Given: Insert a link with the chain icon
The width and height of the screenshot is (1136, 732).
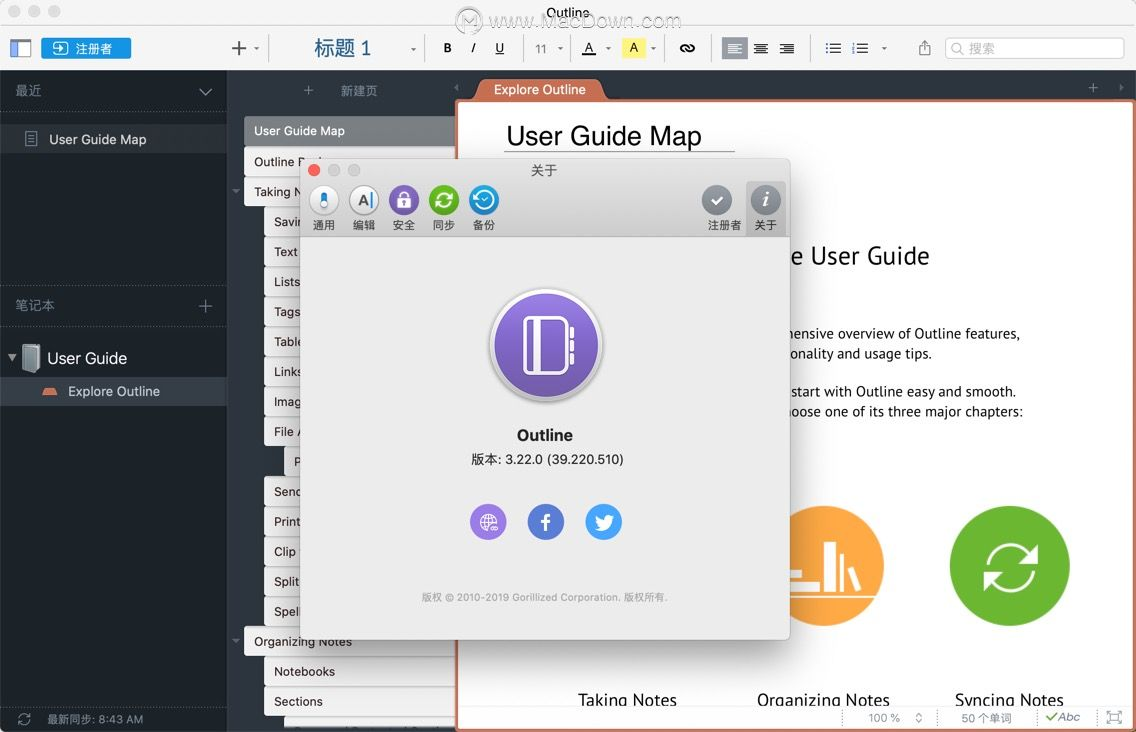Looking at the screenshot, I should pyautogui.click(x=687, y=49).
